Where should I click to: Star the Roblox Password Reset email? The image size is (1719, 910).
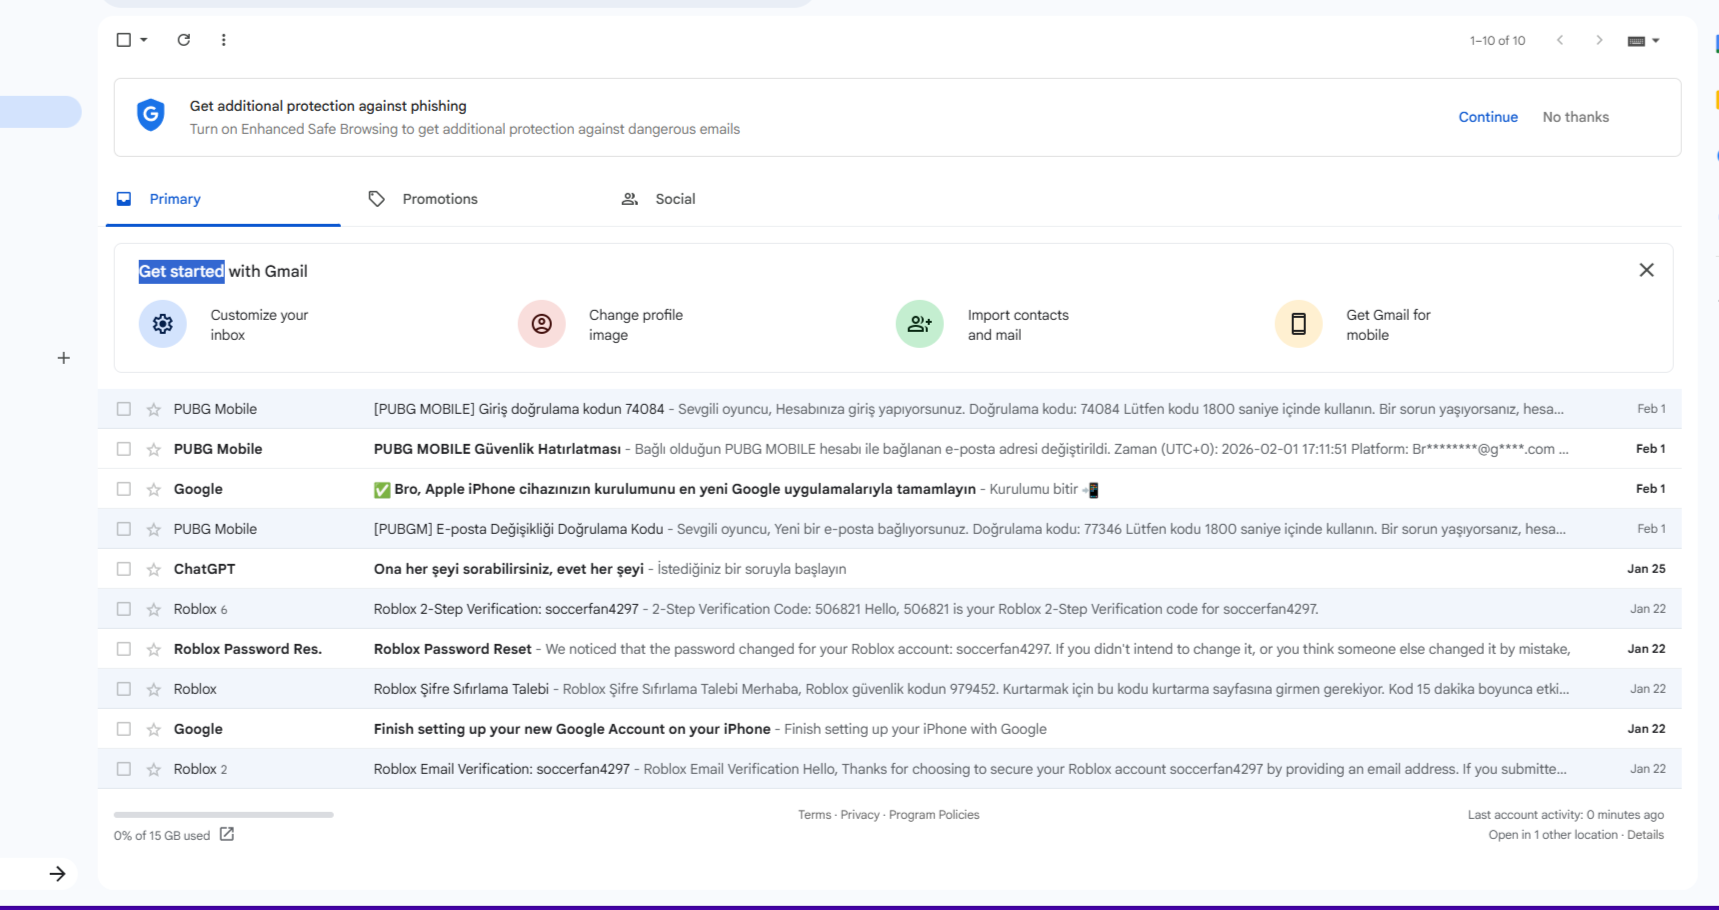click(154, 649)
